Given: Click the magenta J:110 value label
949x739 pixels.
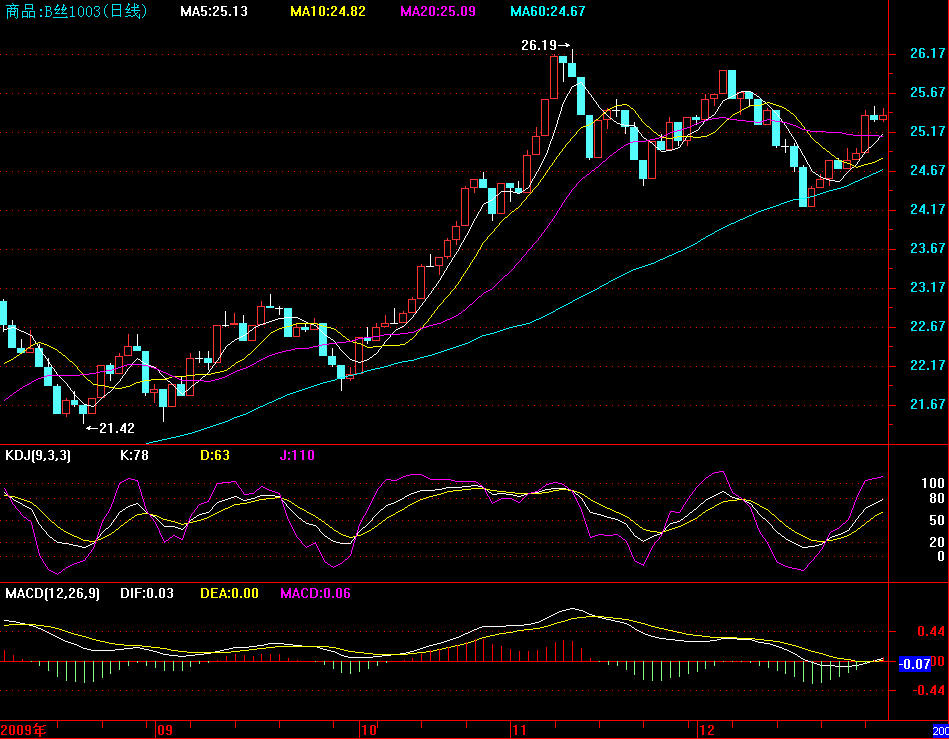Looking at the screenshot, I should click(x=296, y=456).
